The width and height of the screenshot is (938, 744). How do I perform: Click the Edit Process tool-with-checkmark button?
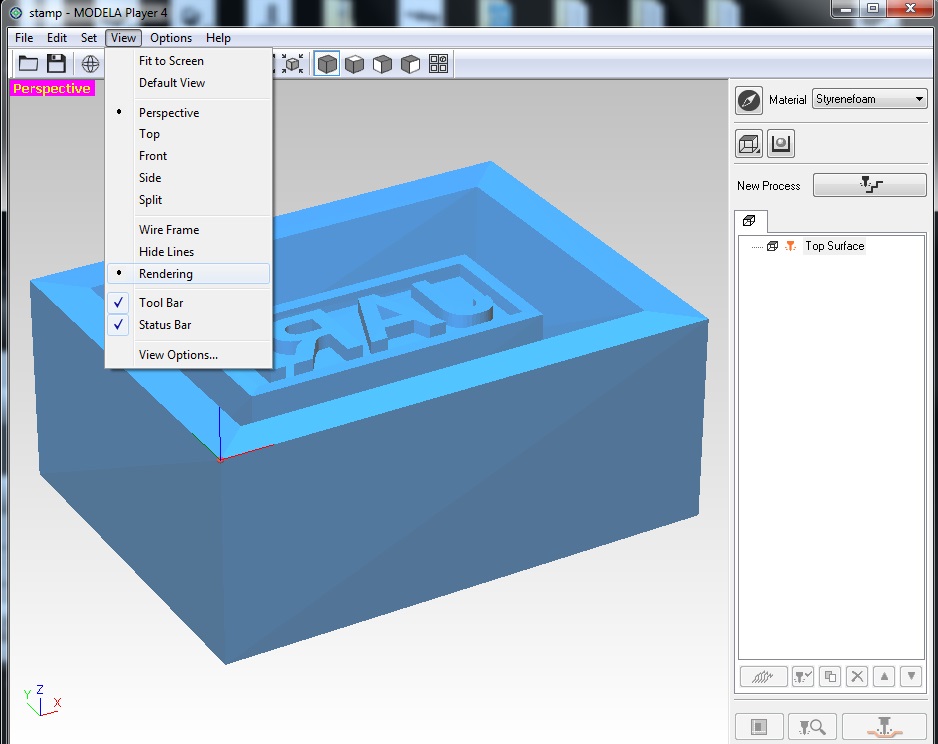tap(803, 676)
